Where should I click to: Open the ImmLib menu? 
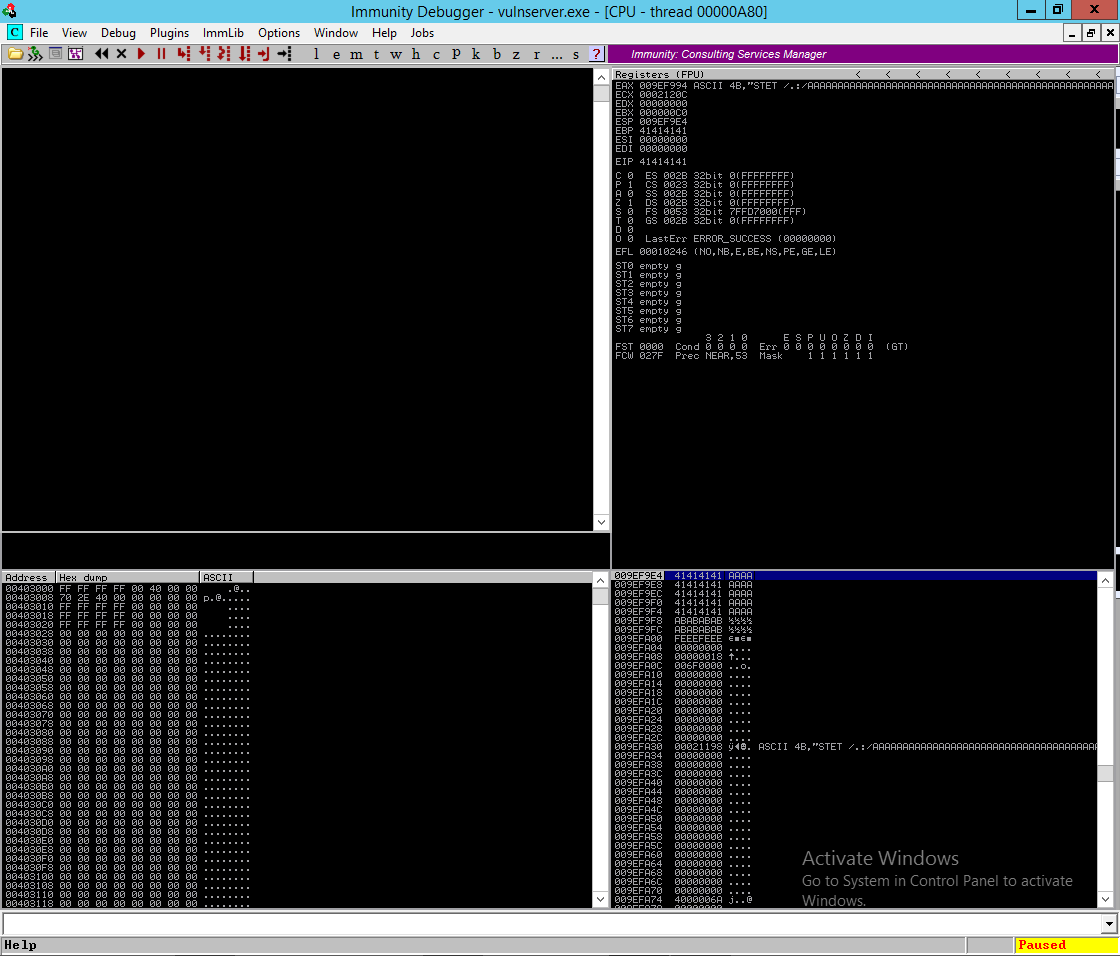223,33
